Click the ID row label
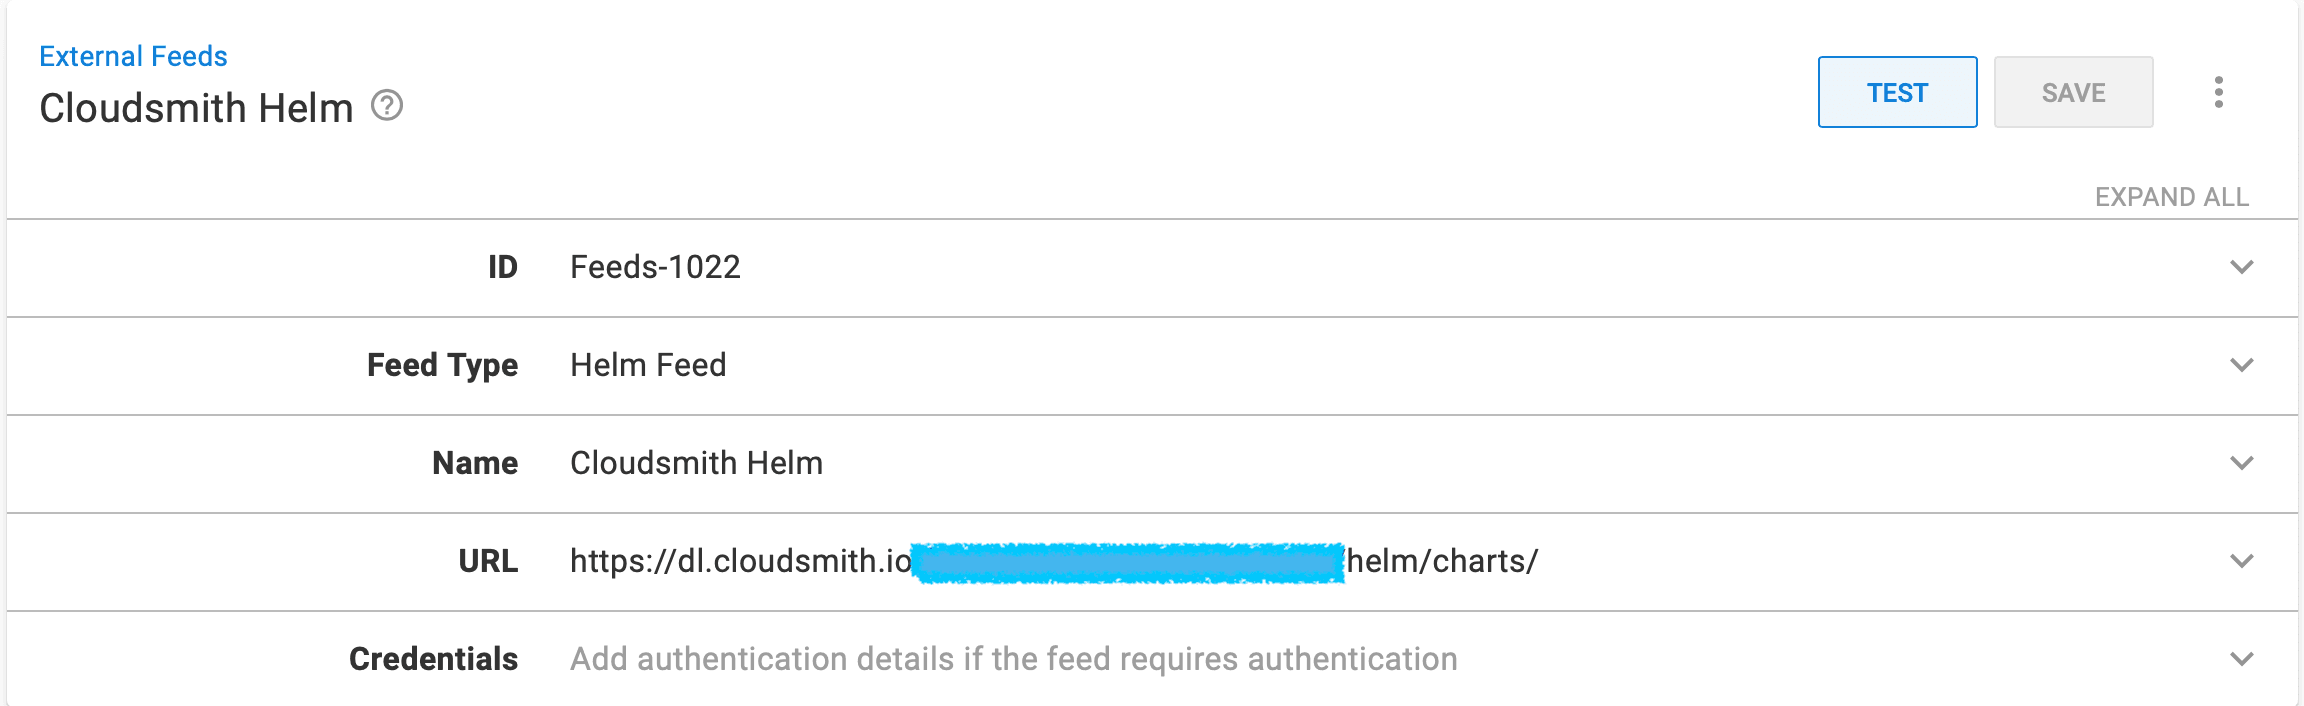2304x706 pixels. pos(502,267)
